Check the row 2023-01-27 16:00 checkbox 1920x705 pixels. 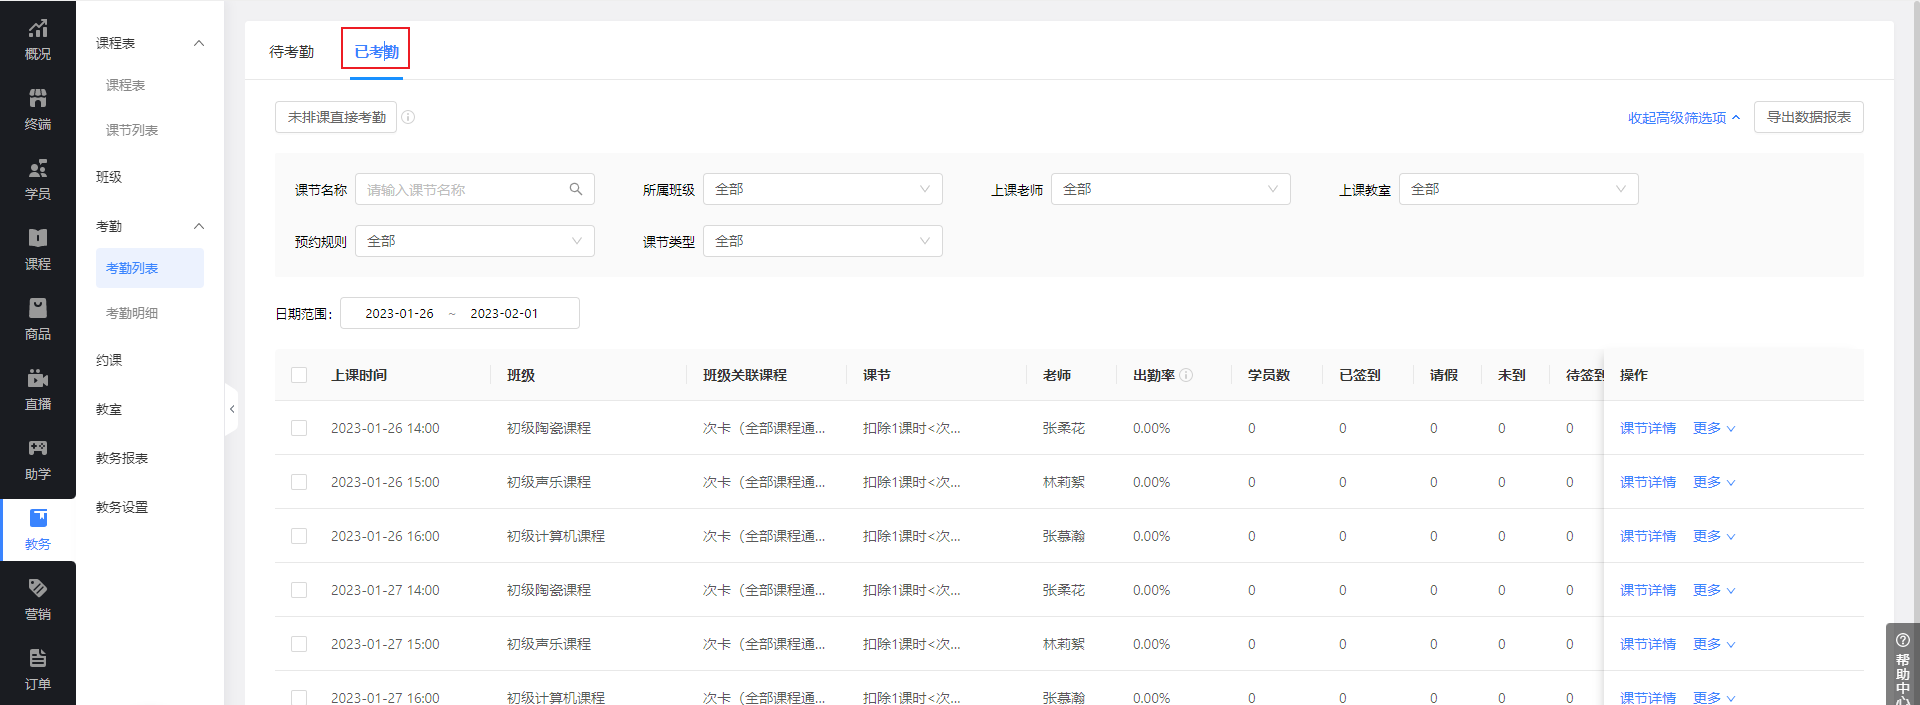[299, 697]
